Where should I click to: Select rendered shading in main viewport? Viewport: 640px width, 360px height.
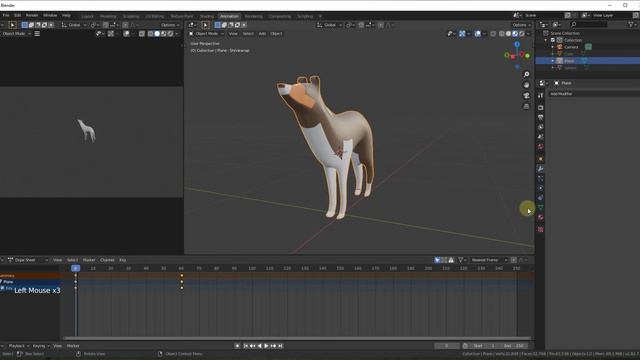[522, 33]
